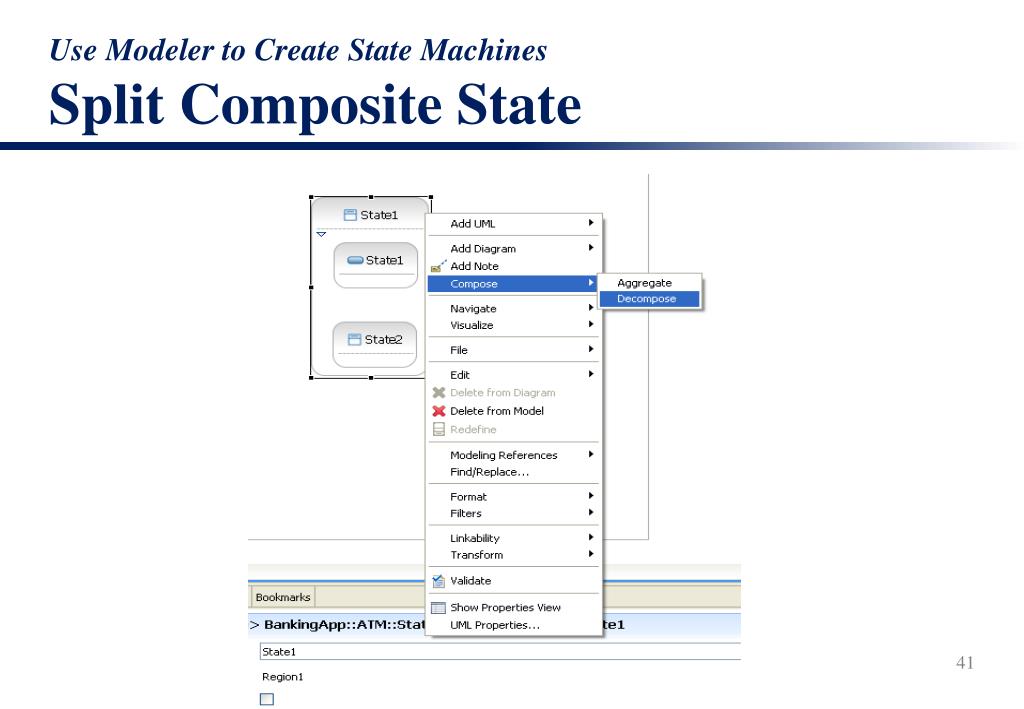Expand the Transform submenu arrow
This screenshot has width=1024, height=709.
pyautogui.click(x=590, y=554)
